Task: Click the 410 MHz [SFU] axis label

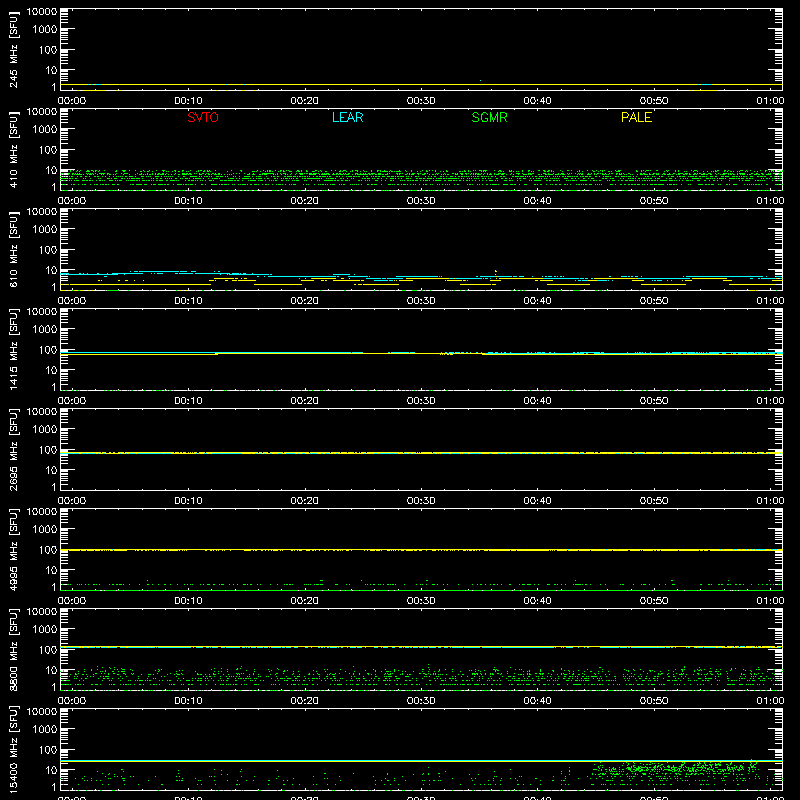Action: point(13,149)
